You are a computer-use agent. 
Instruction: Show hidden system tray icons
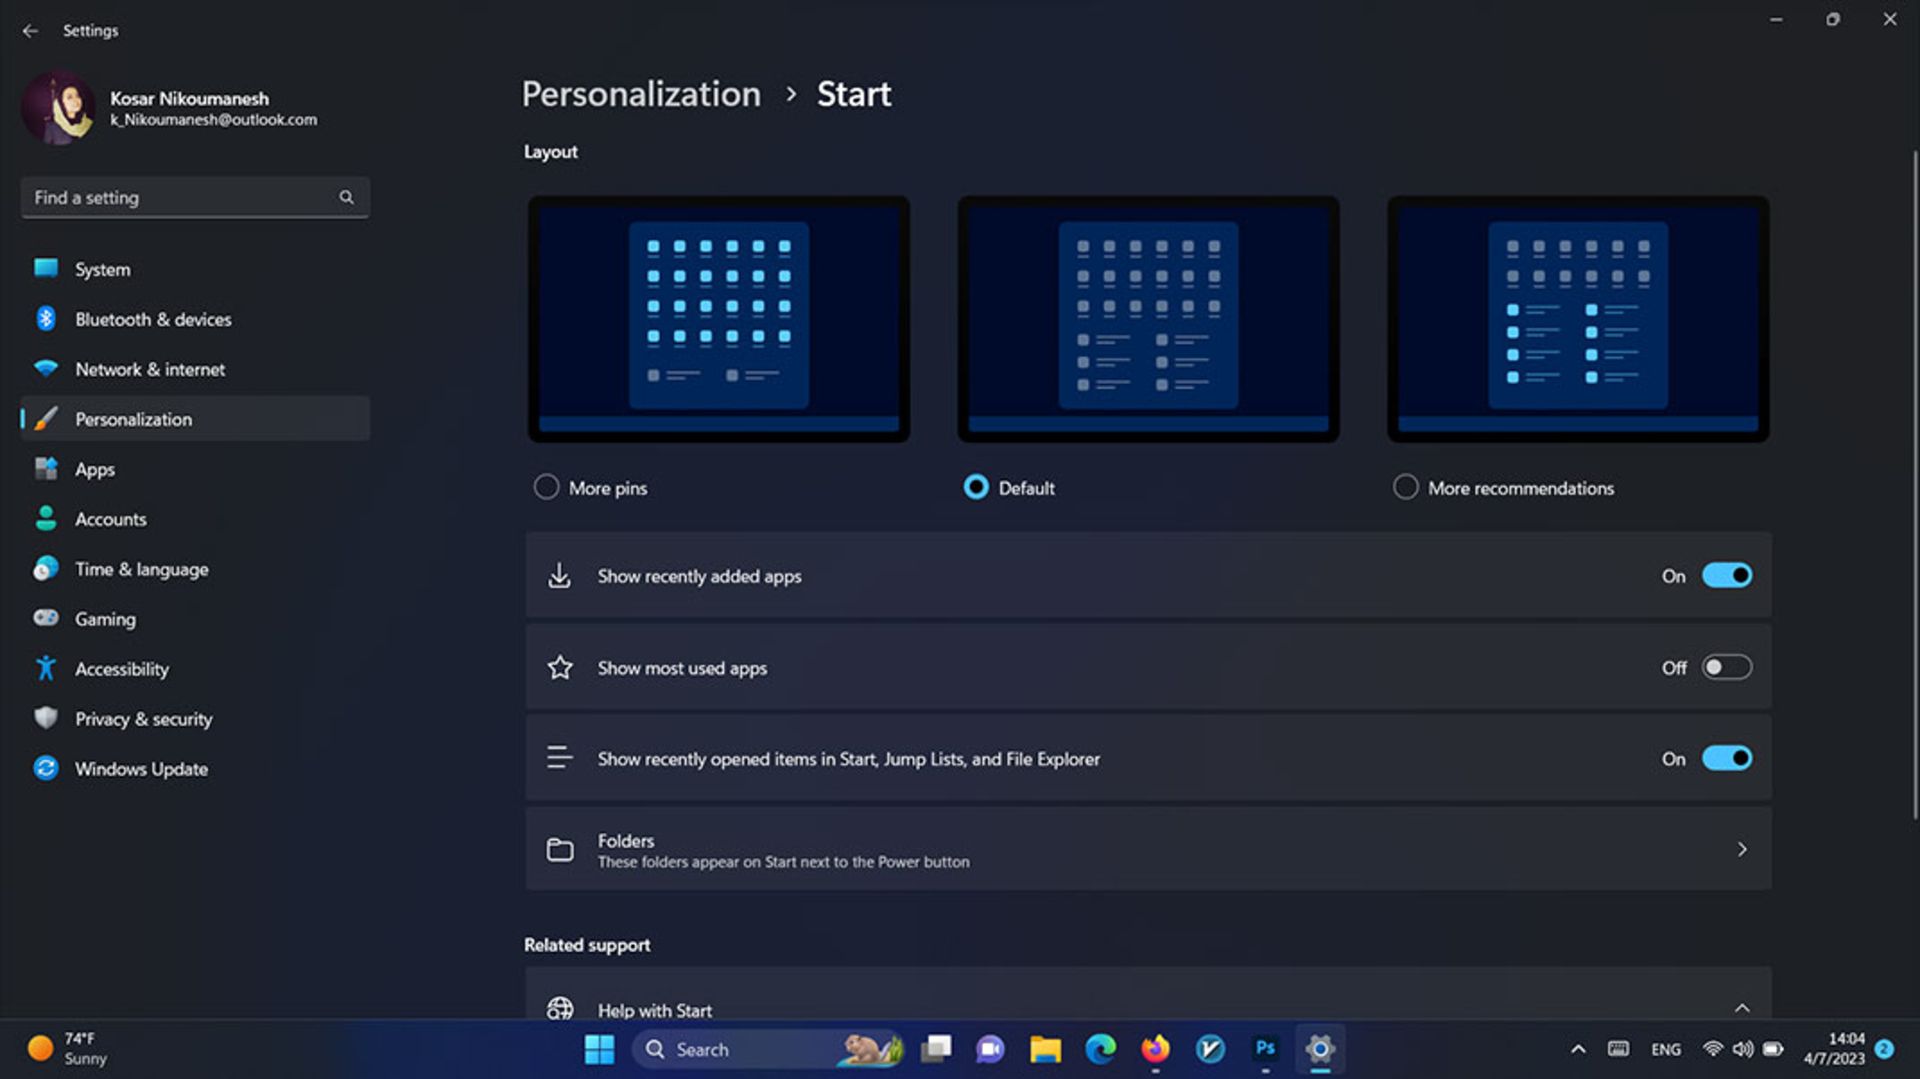pyautogui.click(x=1577, y=1049)
